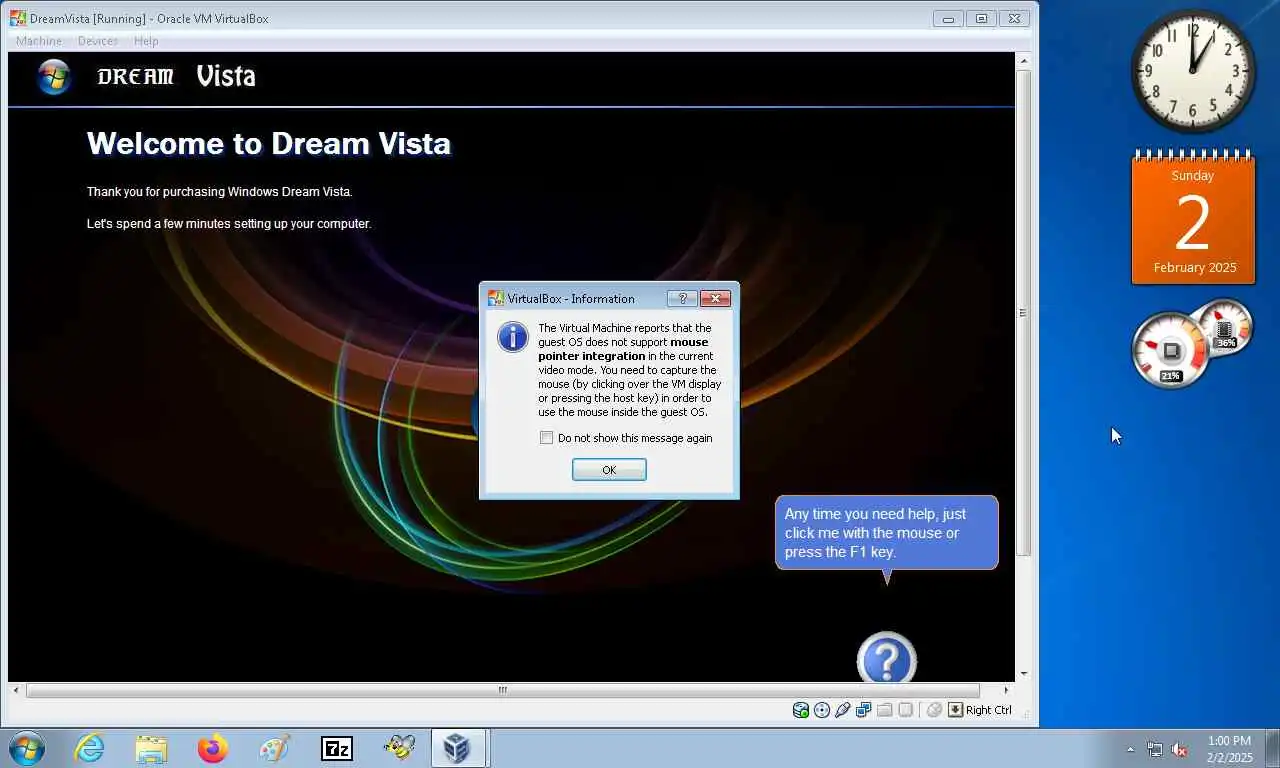Click the blue info icon in the dialog

click(x=512, y=337)
